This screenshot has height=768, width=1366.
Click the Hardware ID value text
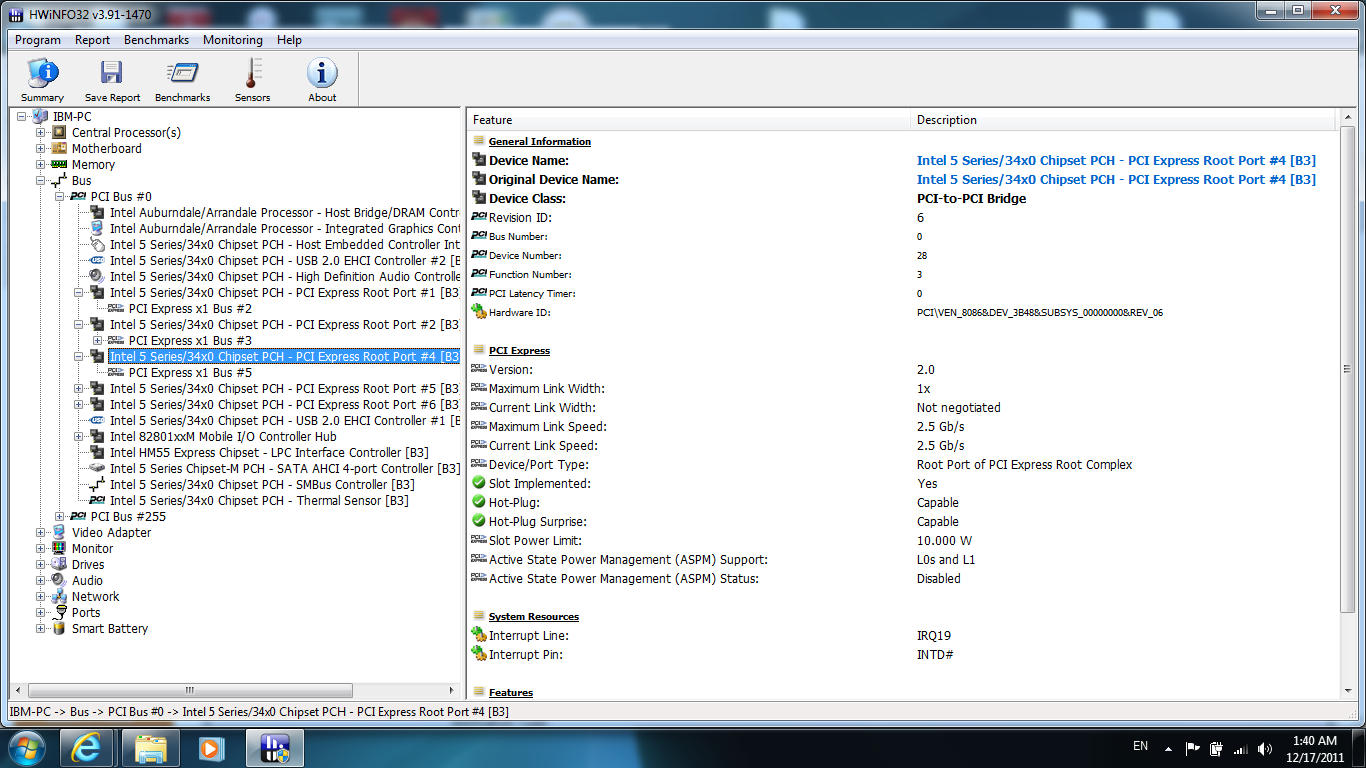(x=1040, y=312)
